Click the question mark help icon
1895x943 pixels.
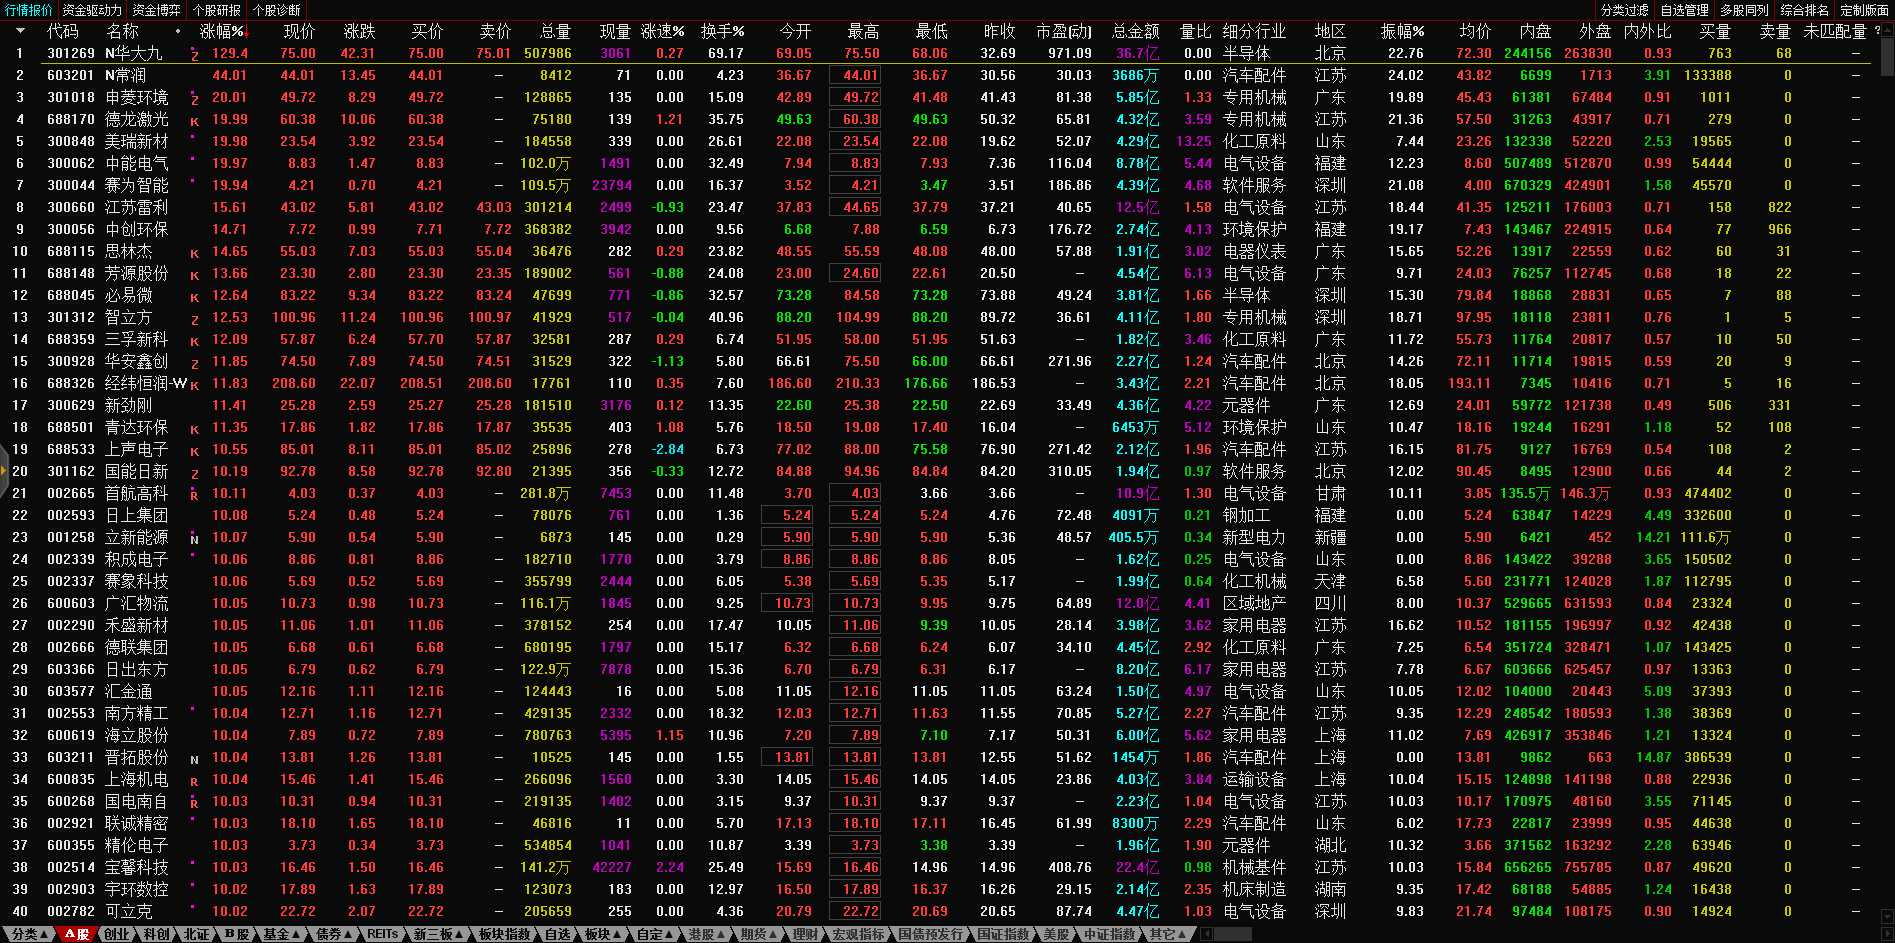tap(1877, 31)
